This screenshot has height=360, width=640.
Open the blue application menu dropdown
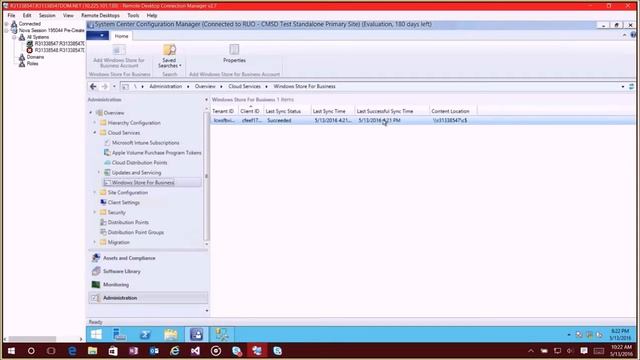tap(98, 36)
